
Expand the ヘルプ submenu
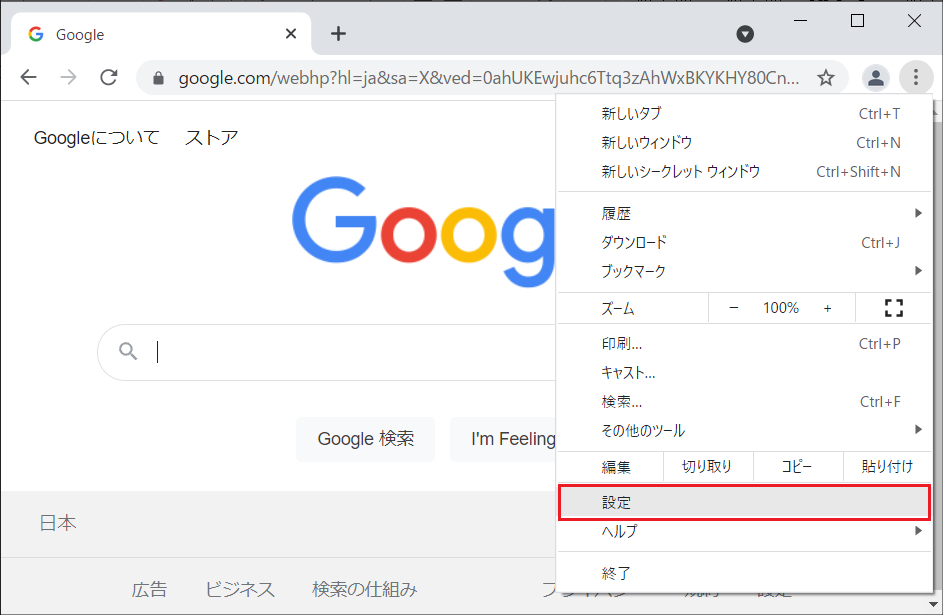point(745,531)
